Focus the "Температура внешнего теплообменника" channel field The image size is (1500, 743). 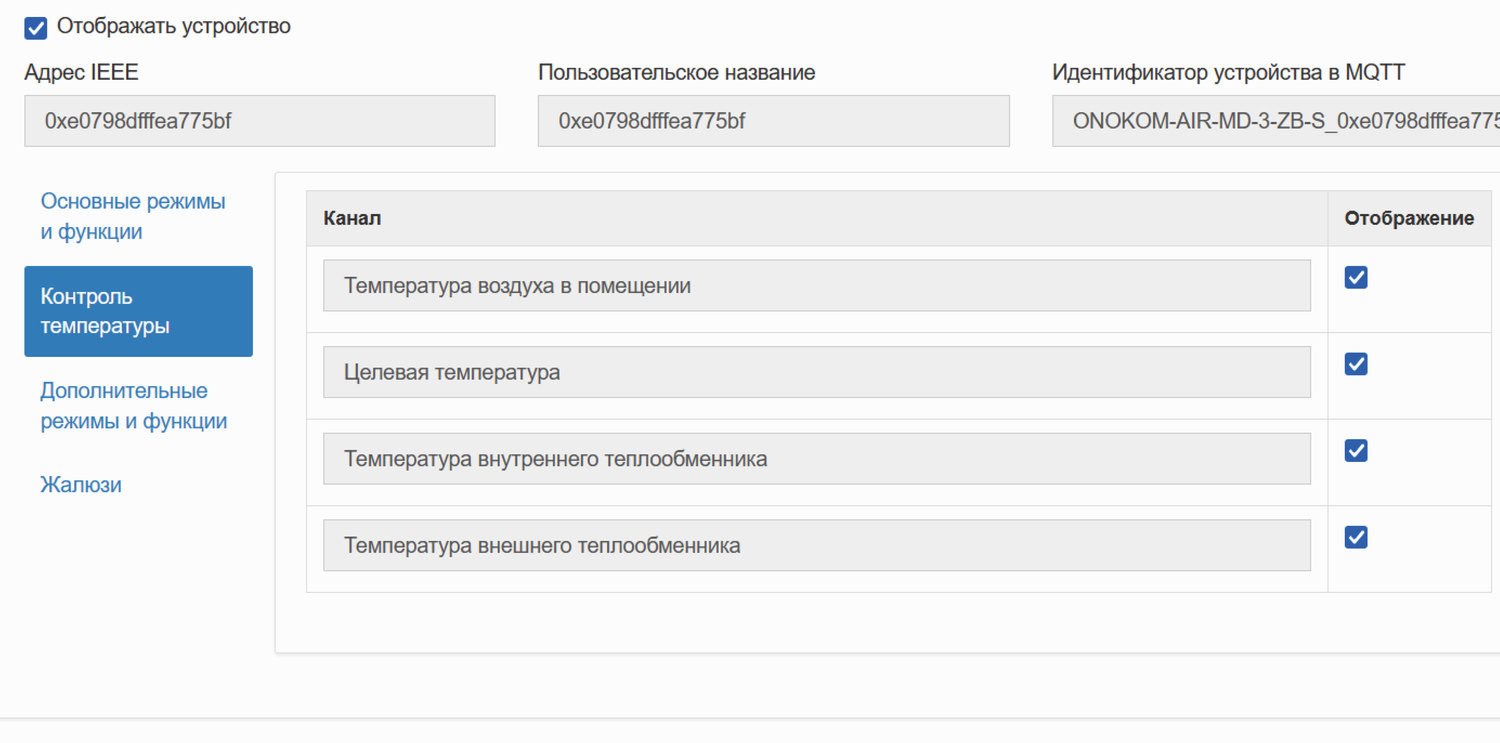[x=816, y=546]
